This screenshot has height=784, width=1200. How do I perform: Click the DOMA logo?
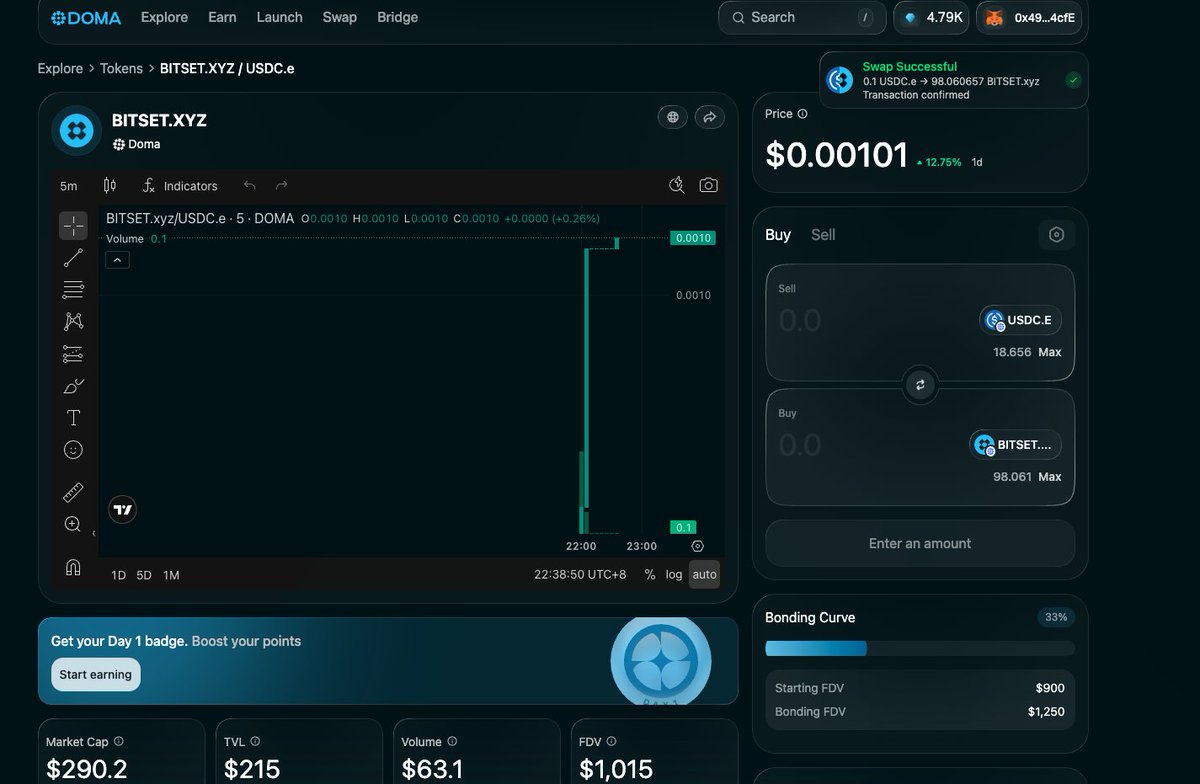(86, 18)
